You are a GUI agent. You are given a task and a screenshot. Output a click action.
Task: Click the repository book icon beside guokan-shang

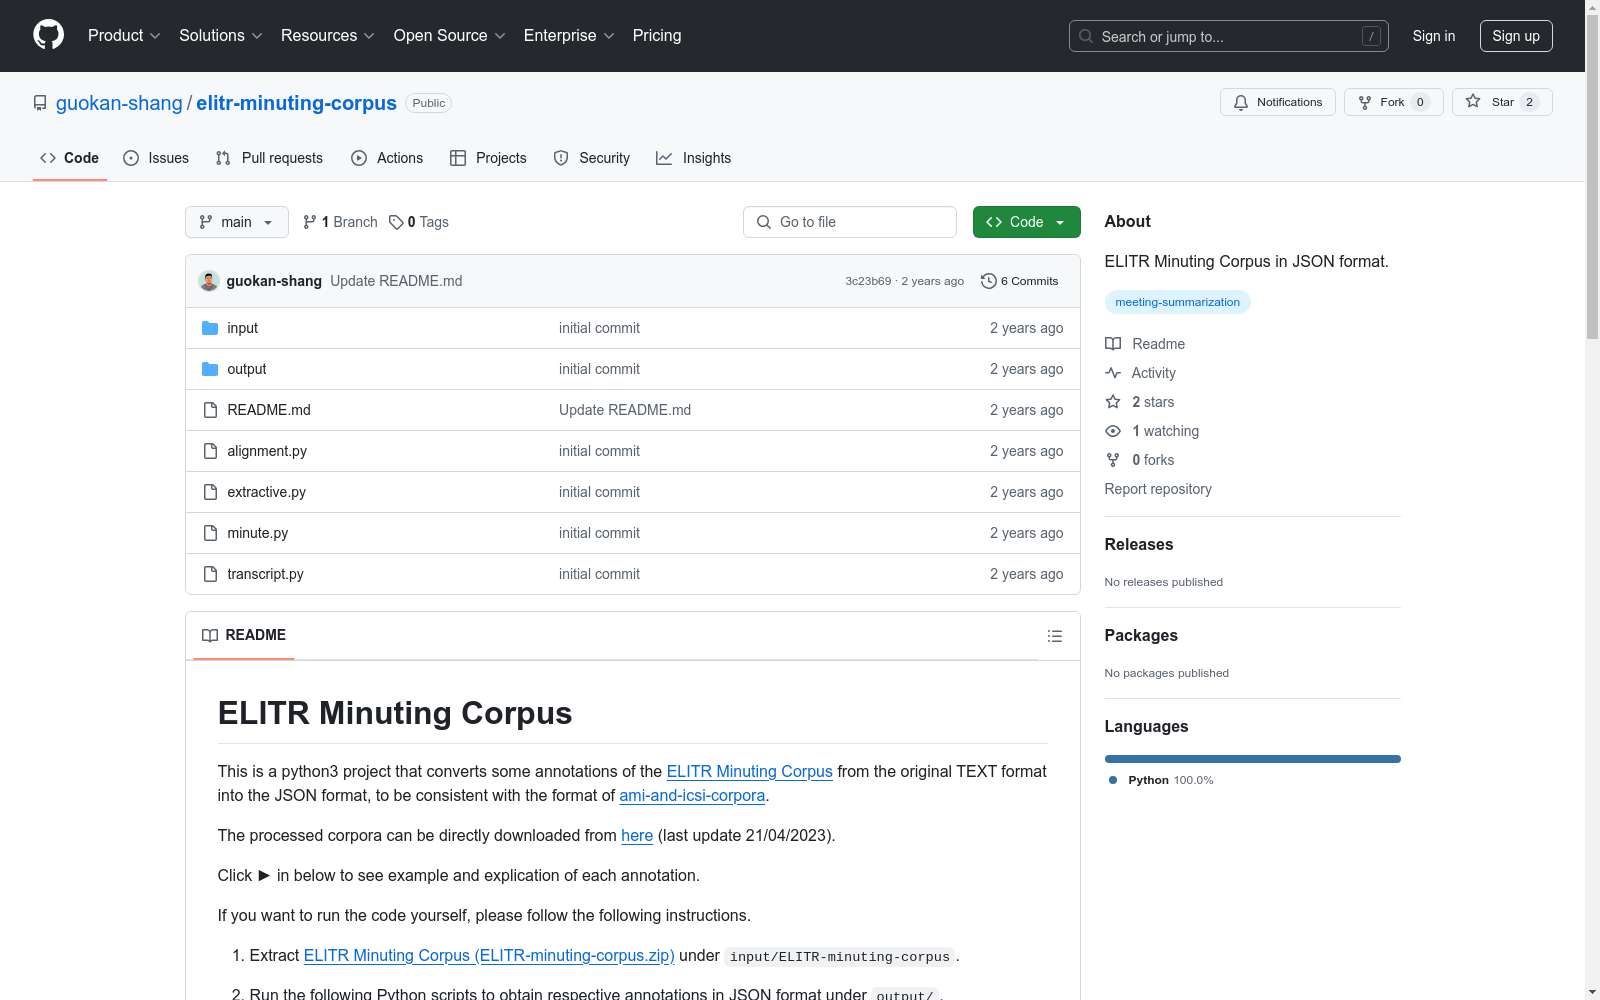pyautogui.click(x=40, y=103)
